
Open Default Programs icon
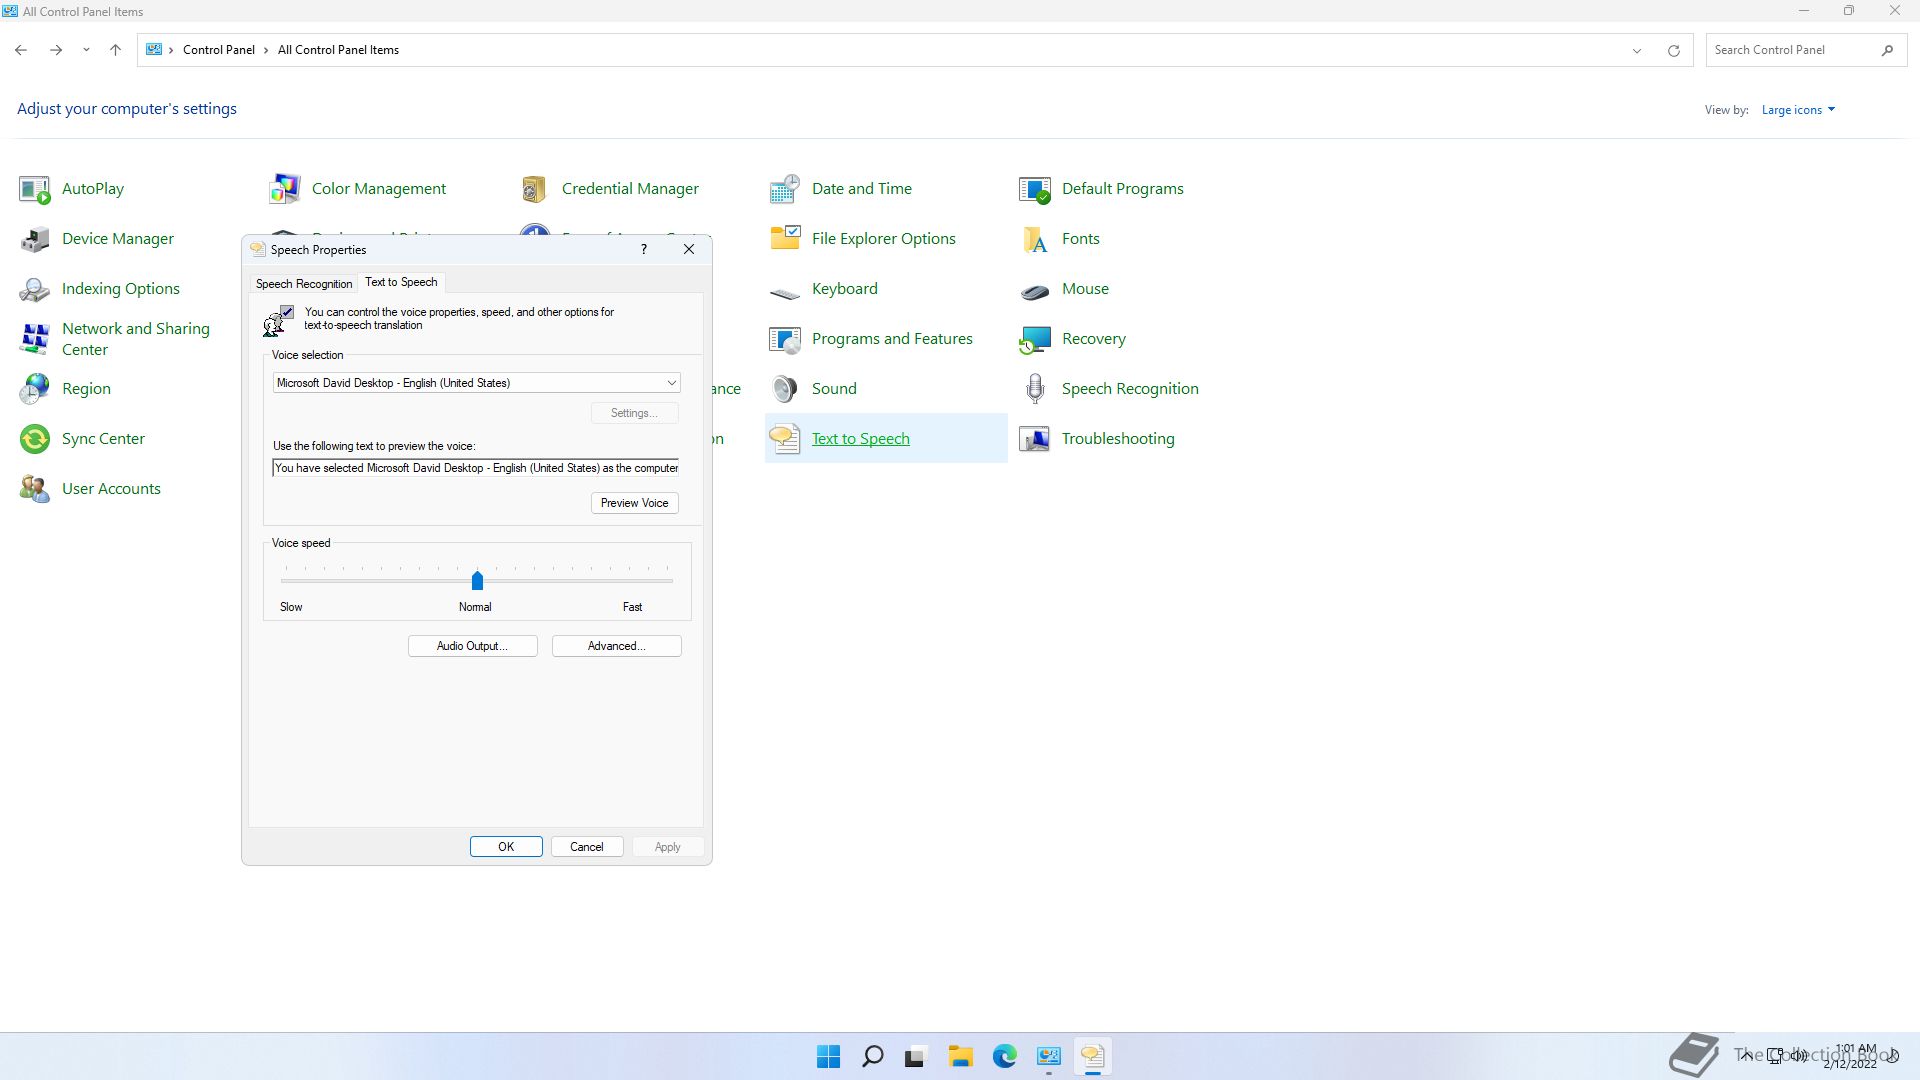pos(1035,189)
